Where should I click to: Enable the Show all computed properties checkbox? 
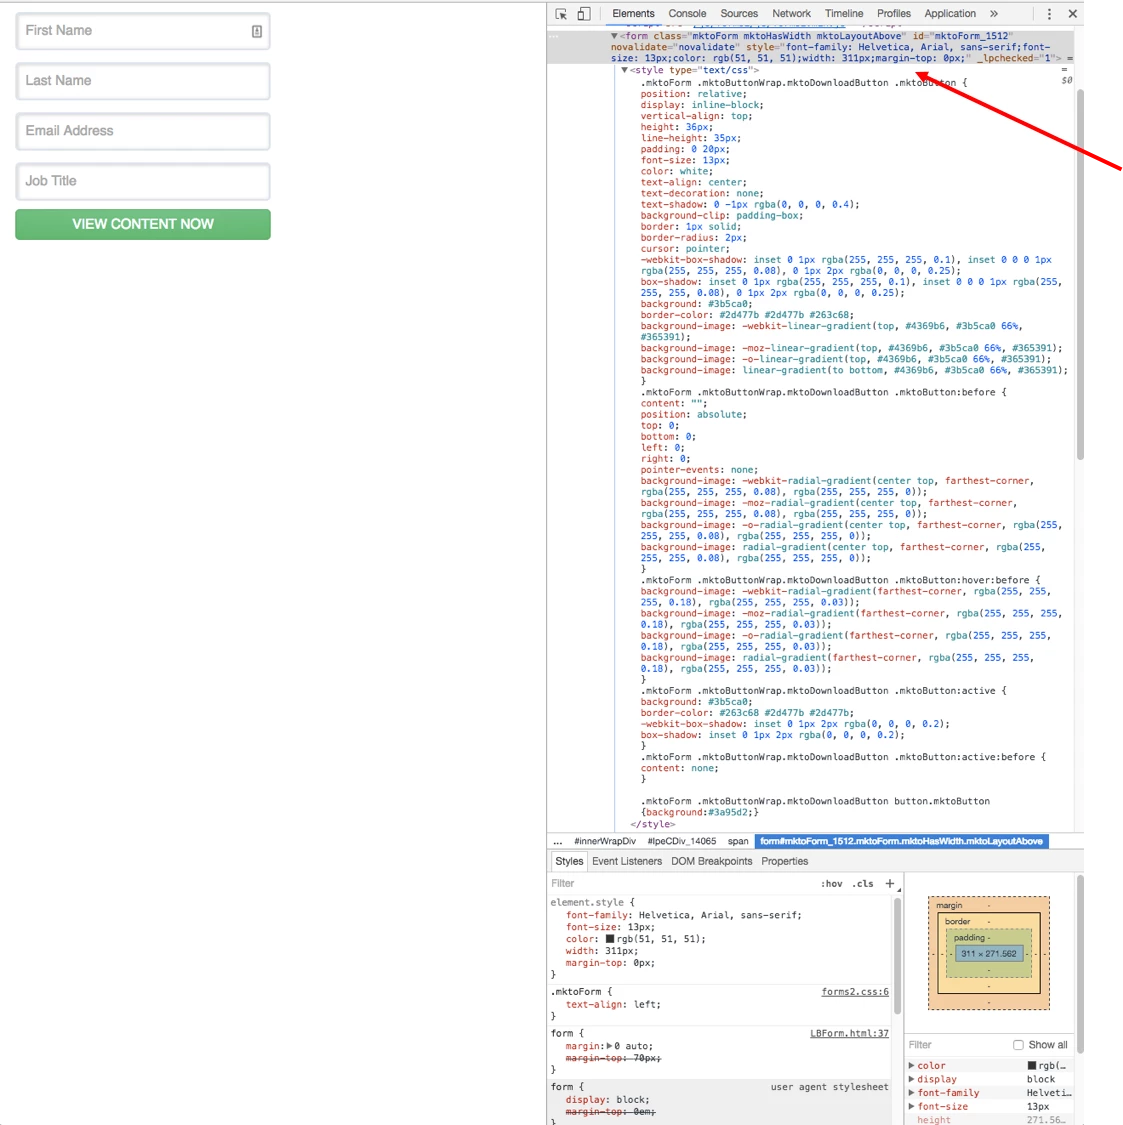coord(1018,1045)
